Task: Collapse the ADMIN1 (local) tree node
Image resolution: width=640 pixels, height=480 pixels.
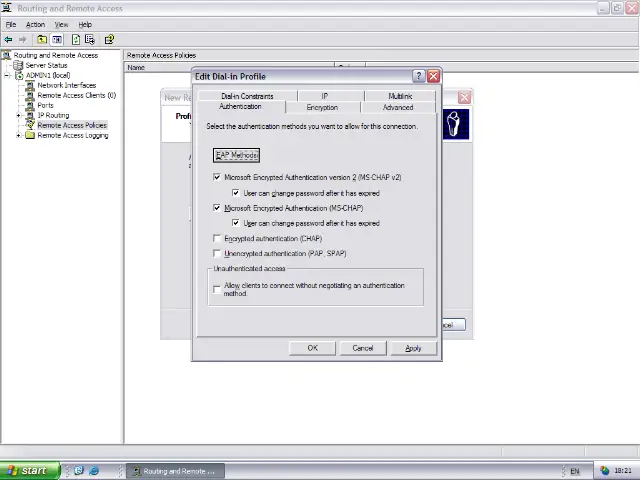Action: tap(8, 76)
